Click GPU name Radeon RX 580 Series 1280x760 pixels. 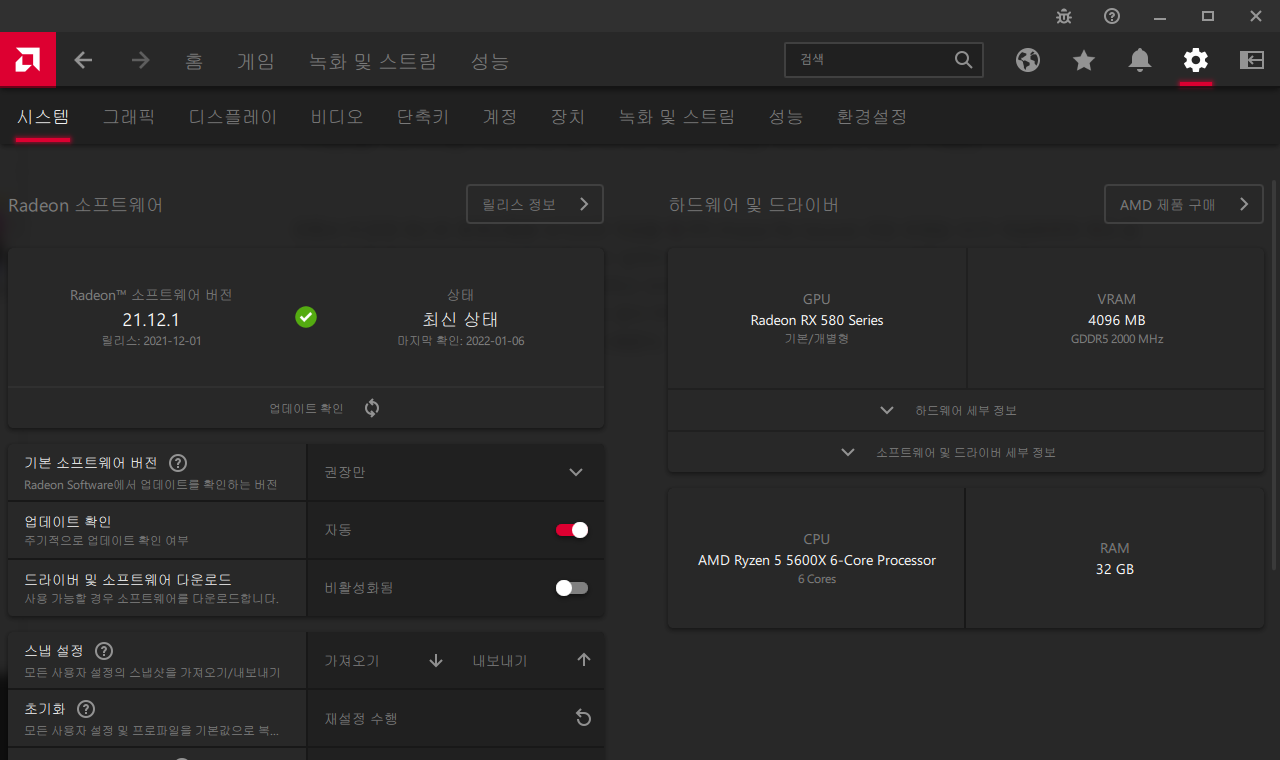coord(817,320)
